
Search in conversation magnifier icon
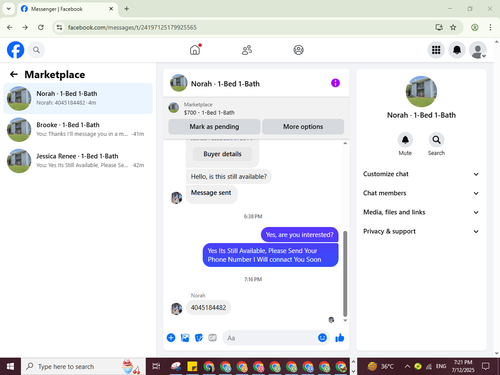436,140
